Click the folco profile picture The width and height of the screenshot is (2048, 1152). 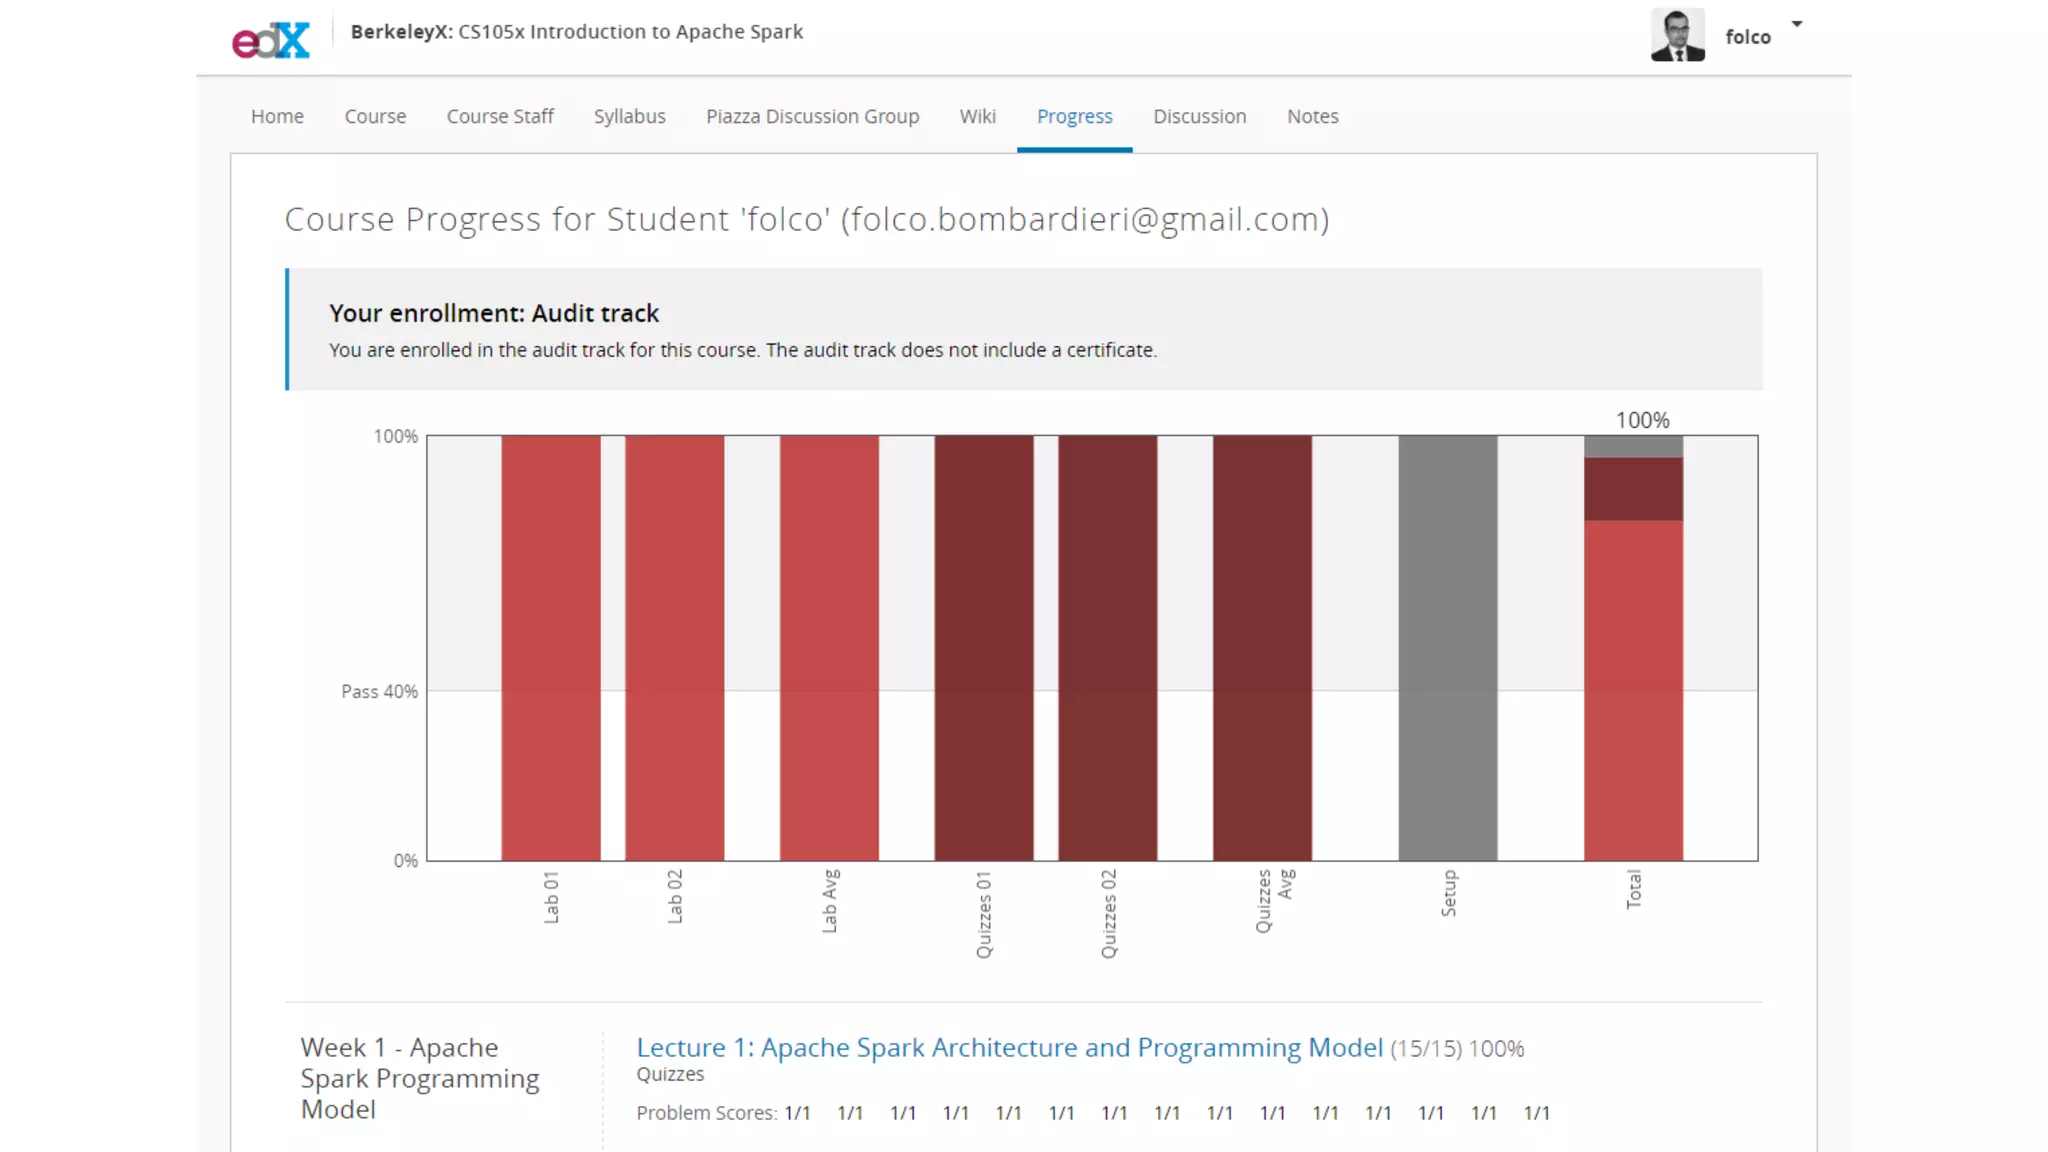[1677, 36]
